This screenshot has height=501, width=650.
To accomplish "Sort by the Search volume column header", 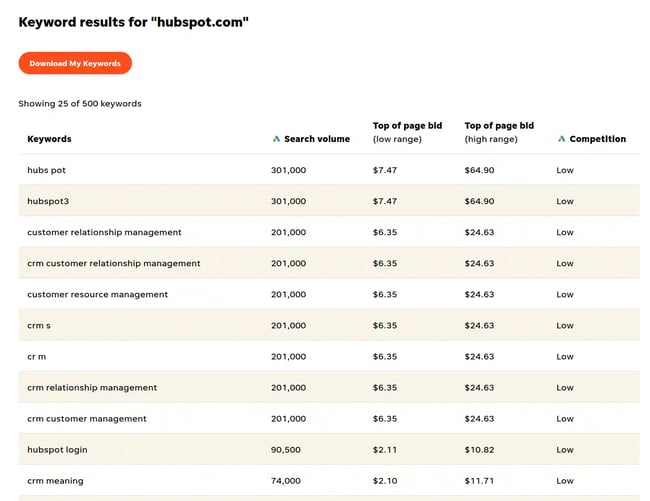I will [x=317, y=139].
